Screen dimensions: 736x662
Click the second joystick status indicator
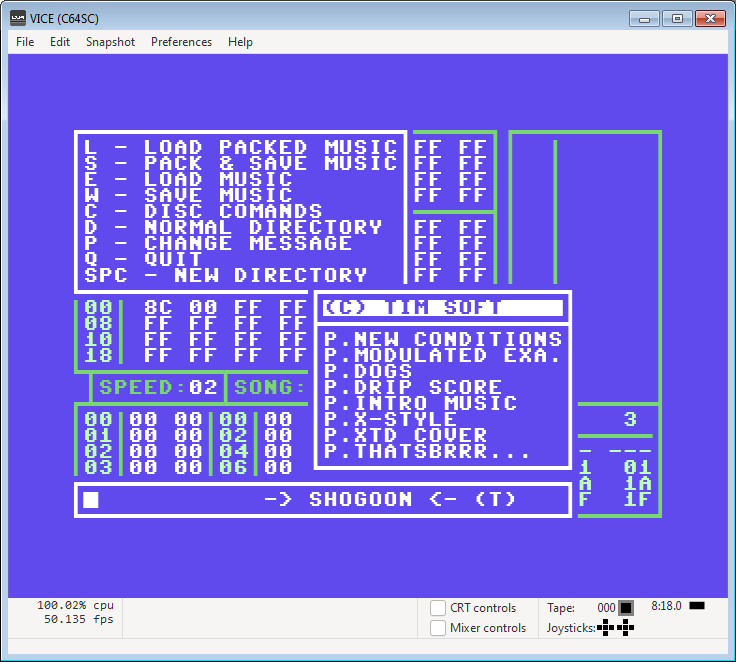tap(625, 627)
